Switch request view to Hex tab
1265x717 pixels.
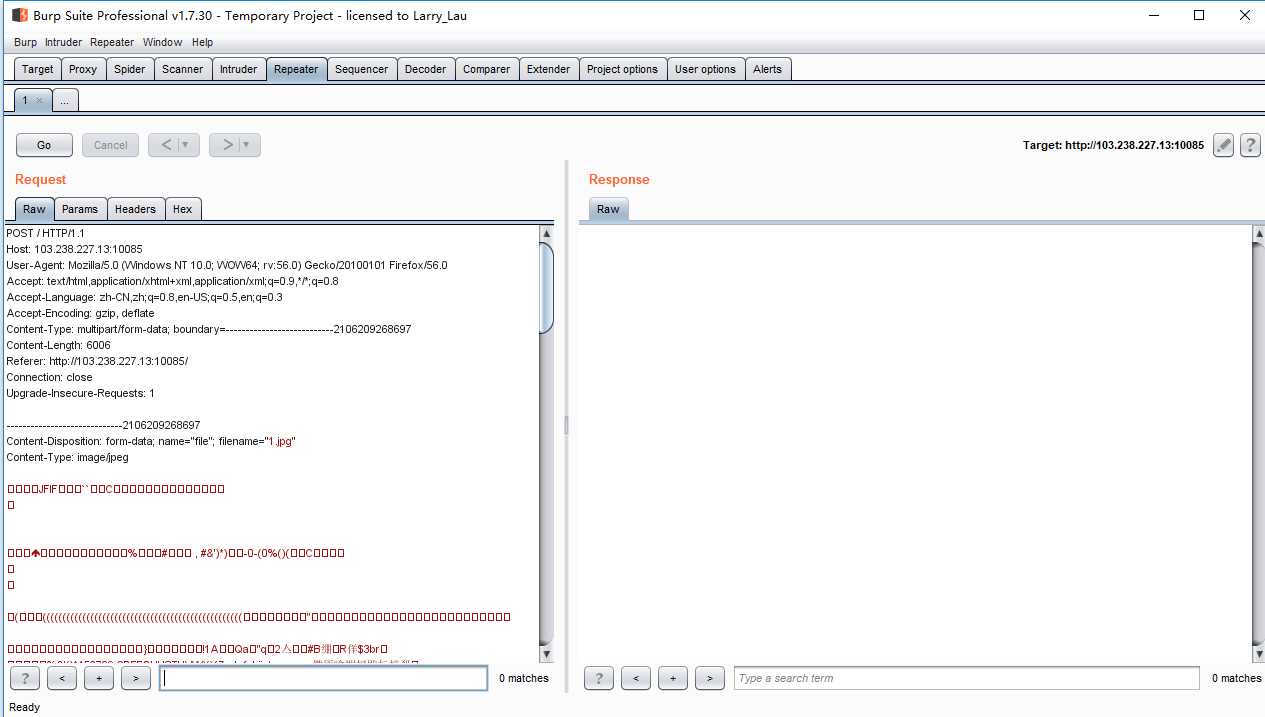[182, 209]
